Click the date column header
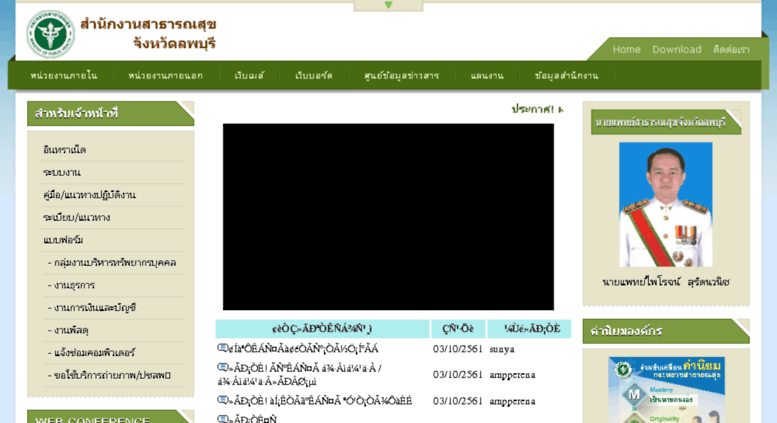777x423 pixels. point(458,329)
